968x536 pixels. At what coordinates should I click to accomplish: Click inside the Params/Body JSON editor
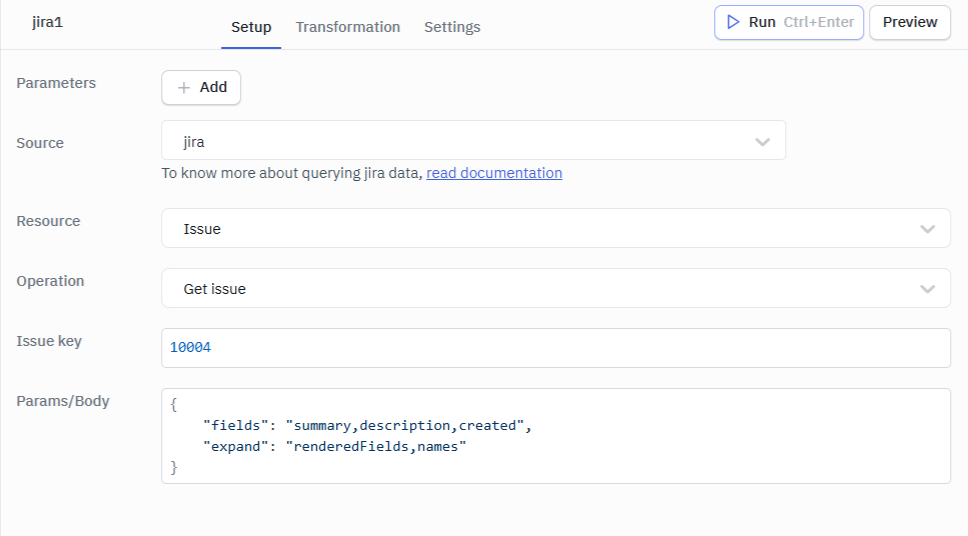(556, 436)
